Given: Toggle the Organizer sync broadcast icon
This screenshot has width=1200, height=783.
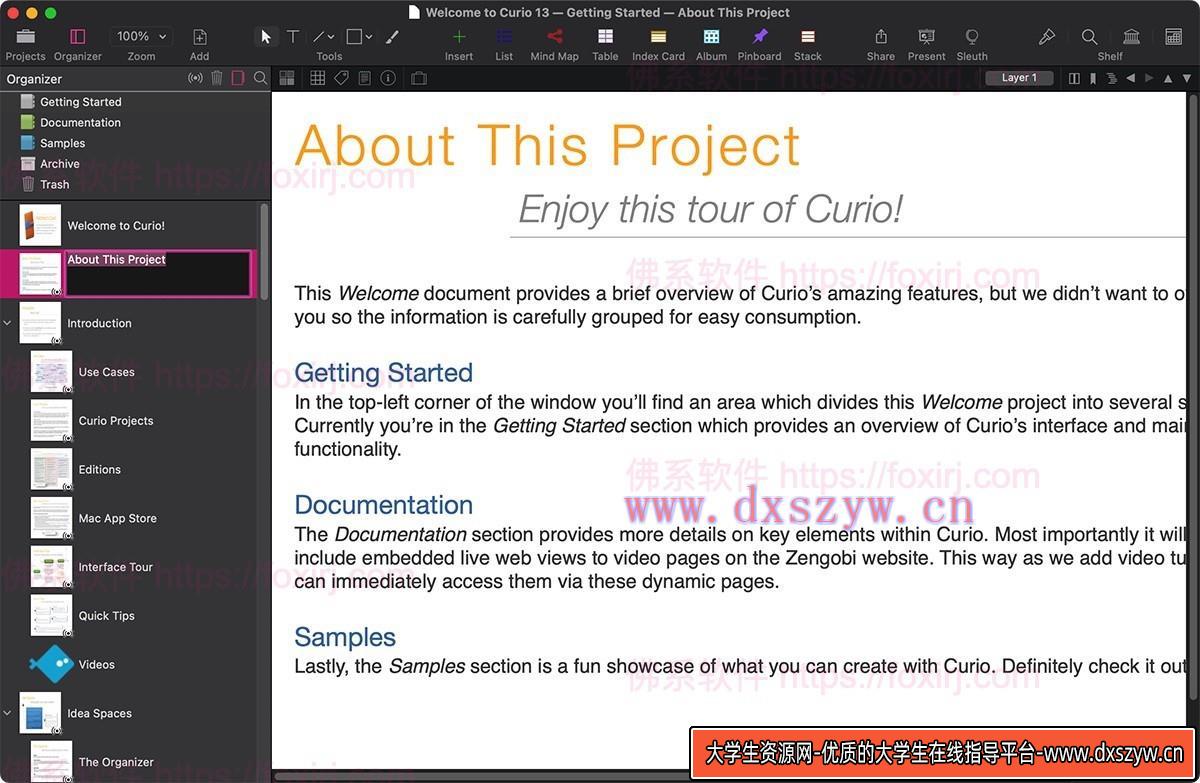Looking at the screenshot, I should point(196,78).
